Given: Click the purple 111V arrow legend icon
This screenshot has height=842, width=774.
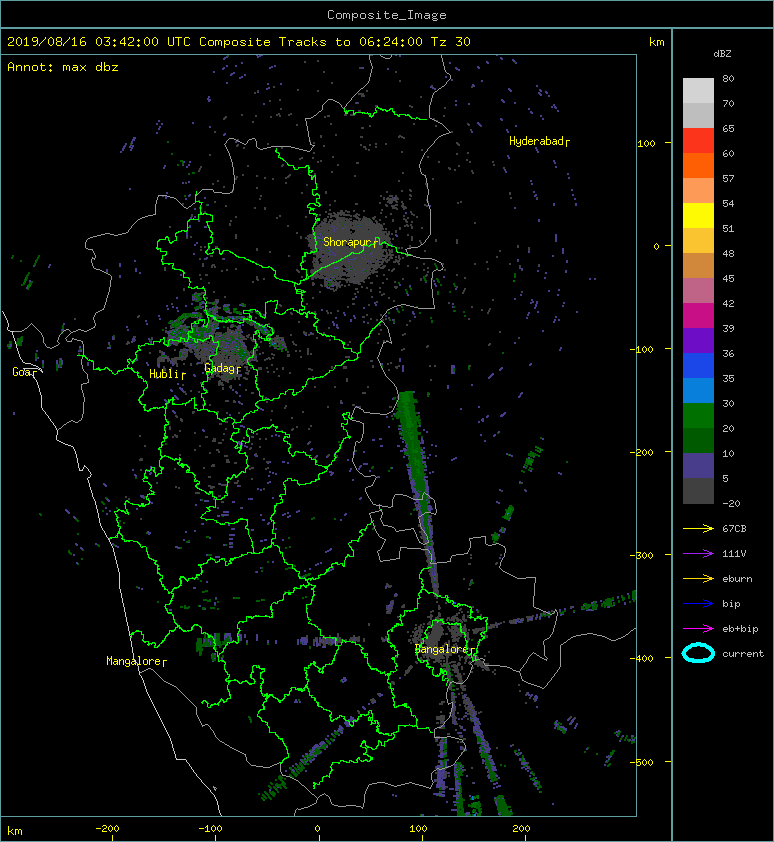Looking at the screenshot, I should [698, 554].
